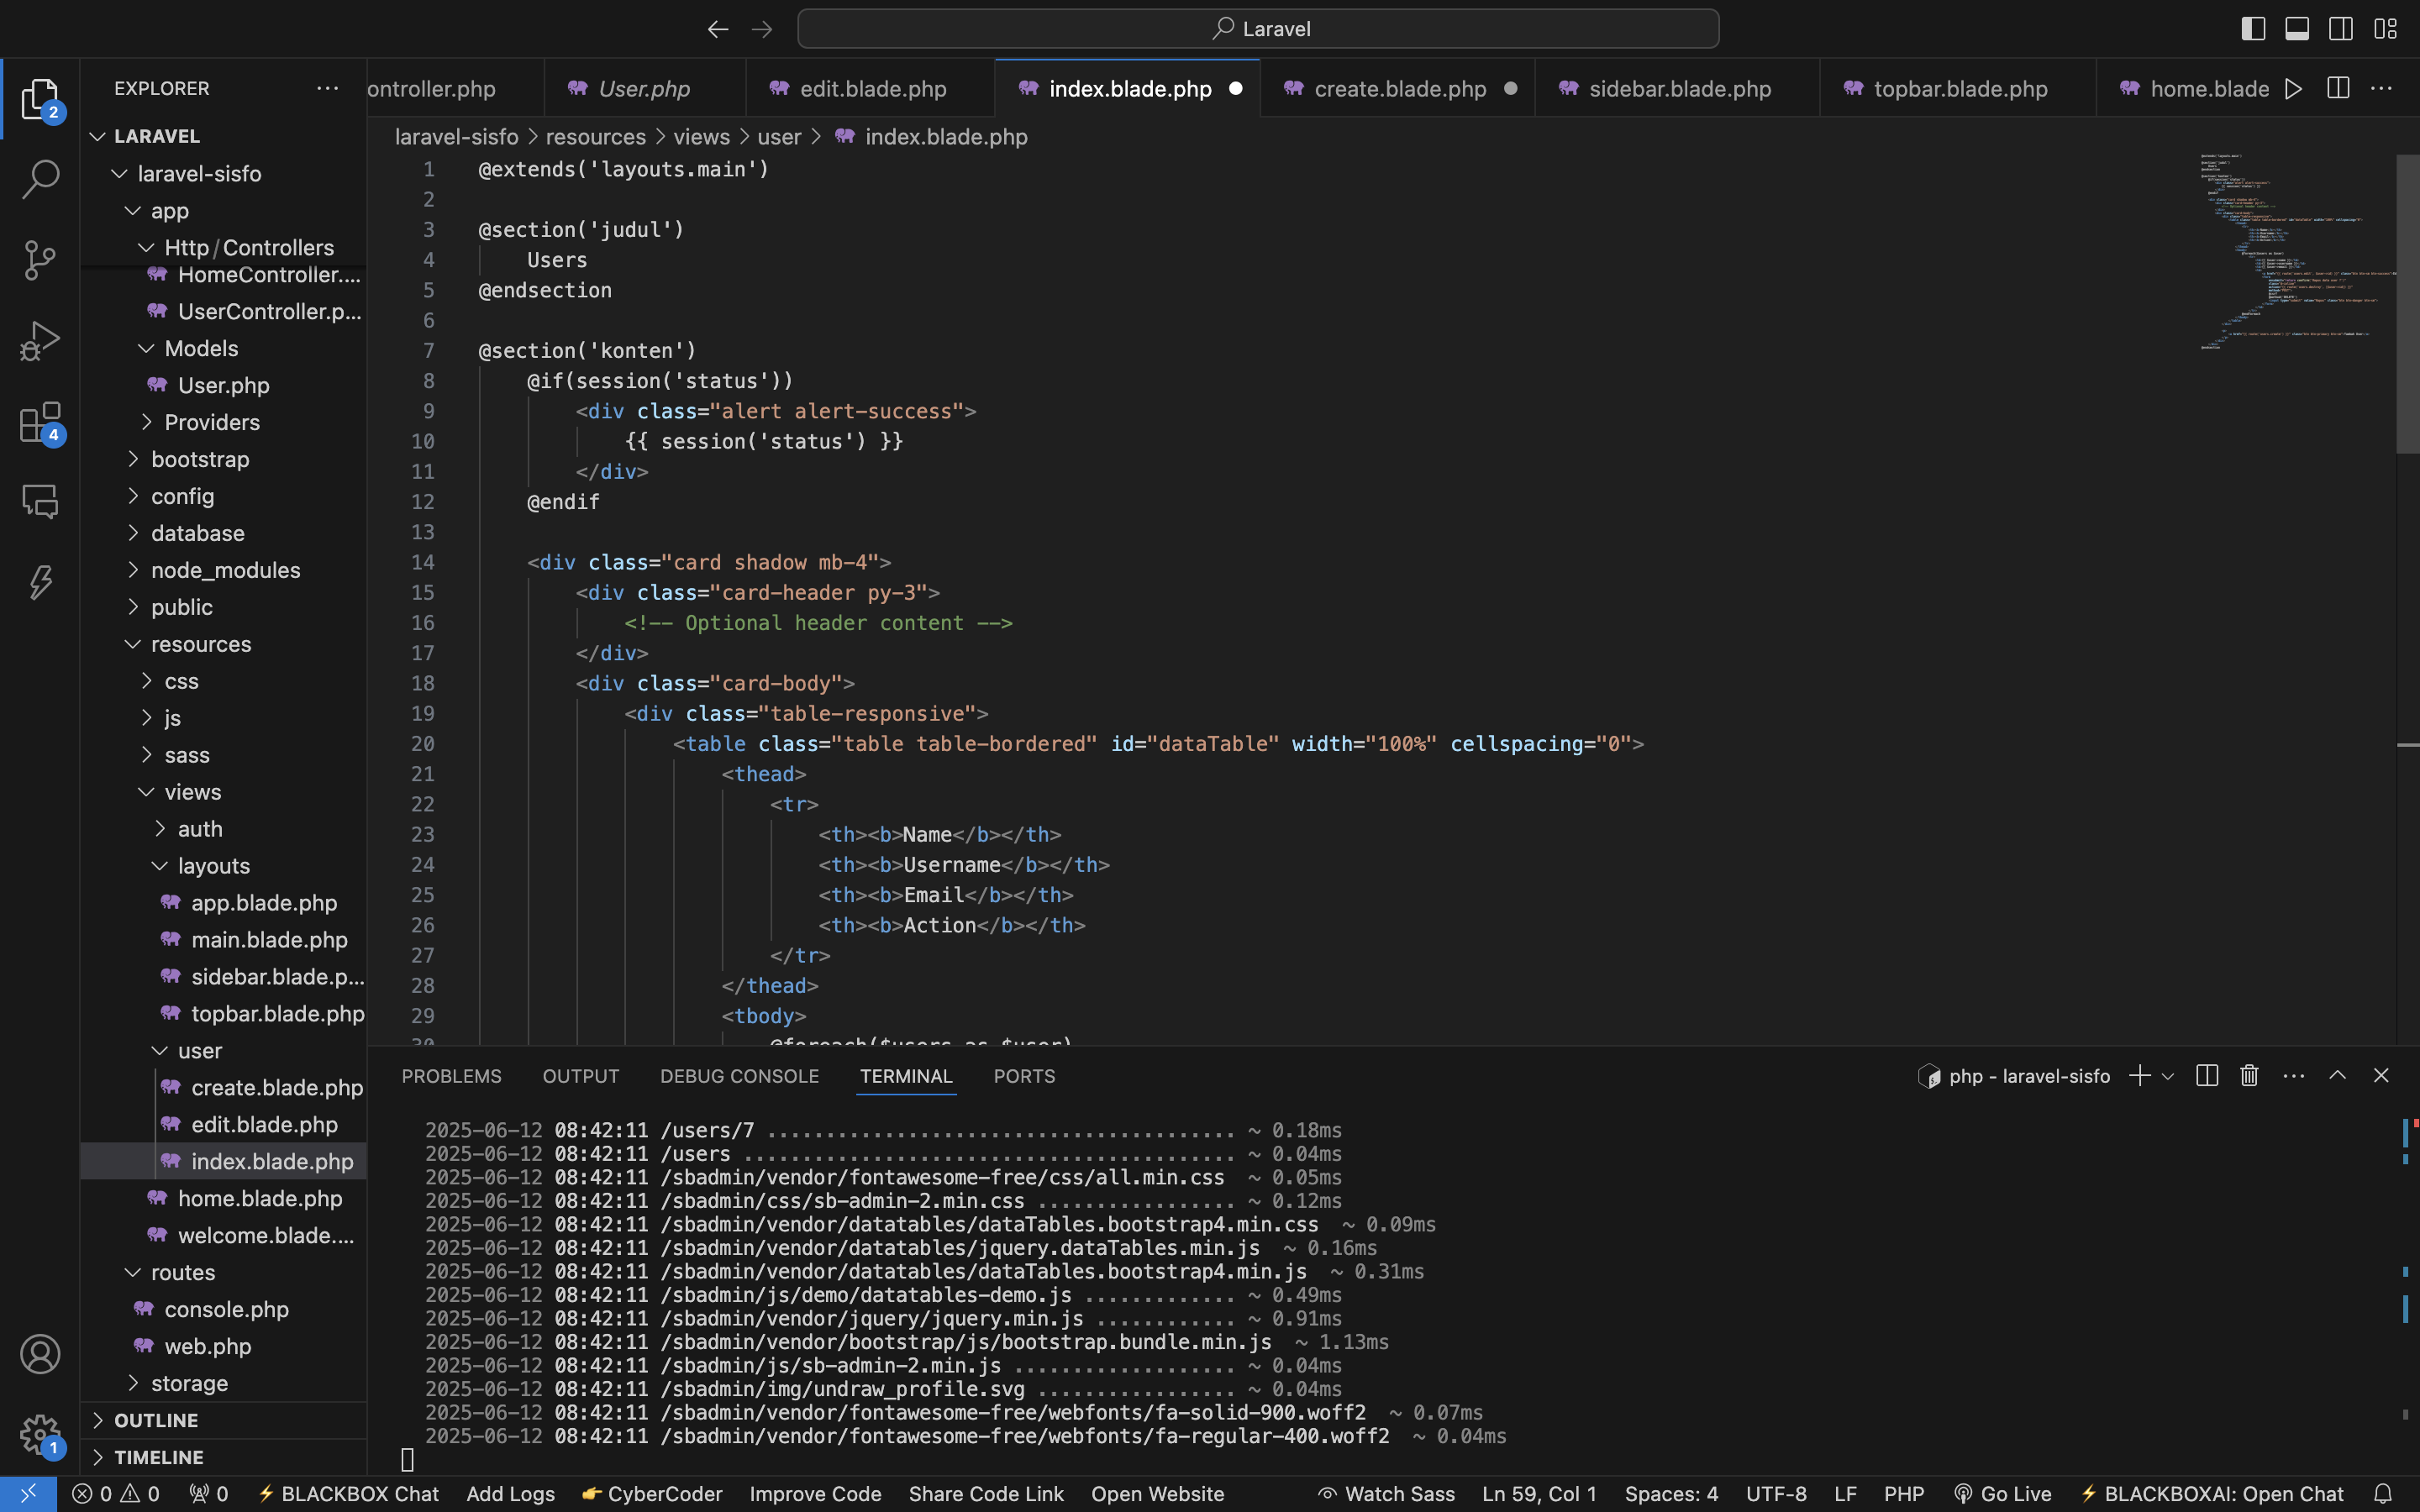Image resolution: width=2420 pixels, height=1512 pixels.
Task: Run the home.blade file with the play icon
Action: pos(2293,88)
